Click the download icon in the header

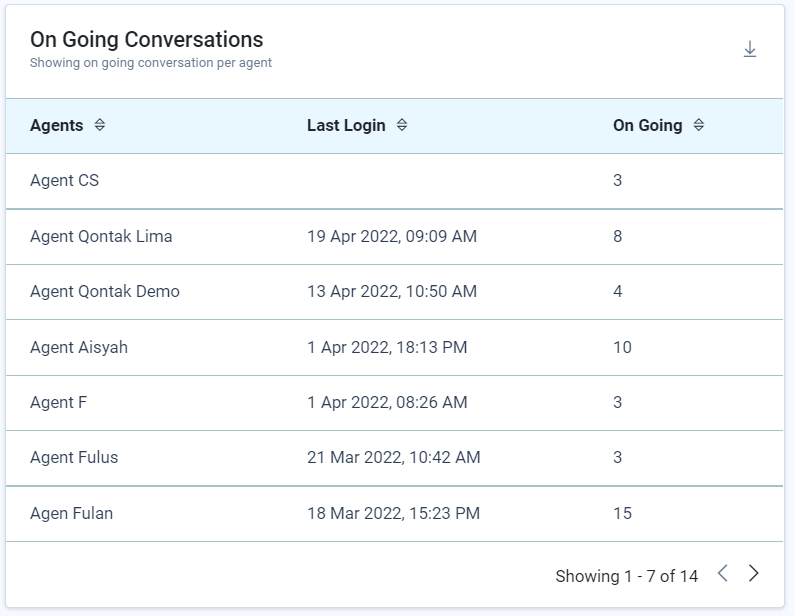coord(750,50)
